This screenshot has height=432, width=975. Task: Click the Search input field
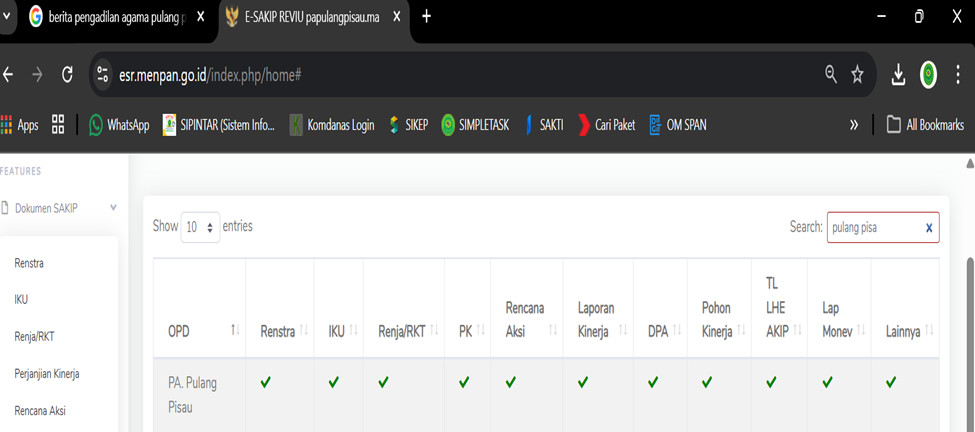(x=873, y=227)
